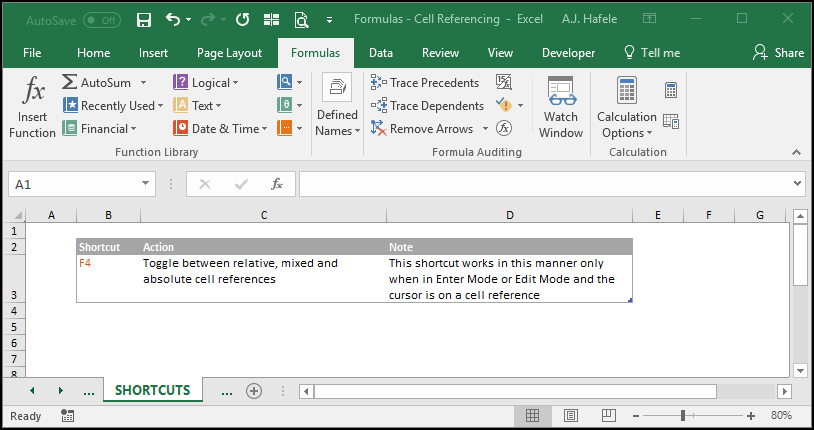The image size is (814, 430).
Task: Click the zoom slider handle
Action: (683, 415)
